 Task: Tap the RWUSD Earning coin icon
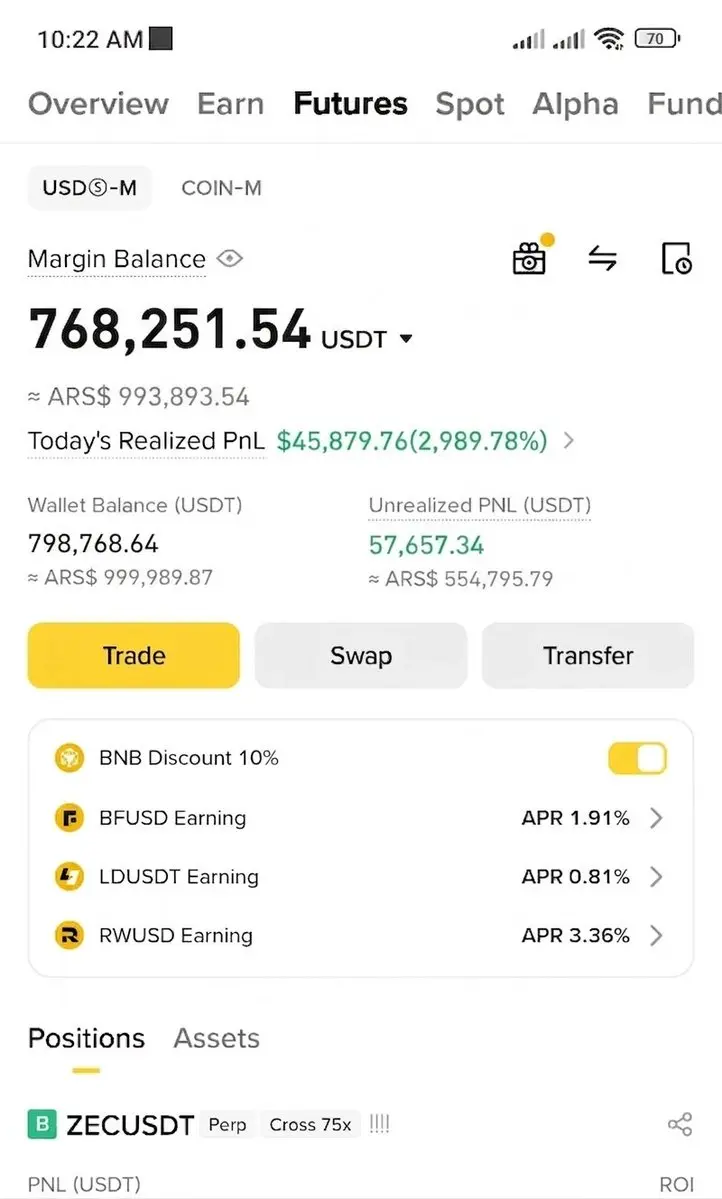pos(70,935)
